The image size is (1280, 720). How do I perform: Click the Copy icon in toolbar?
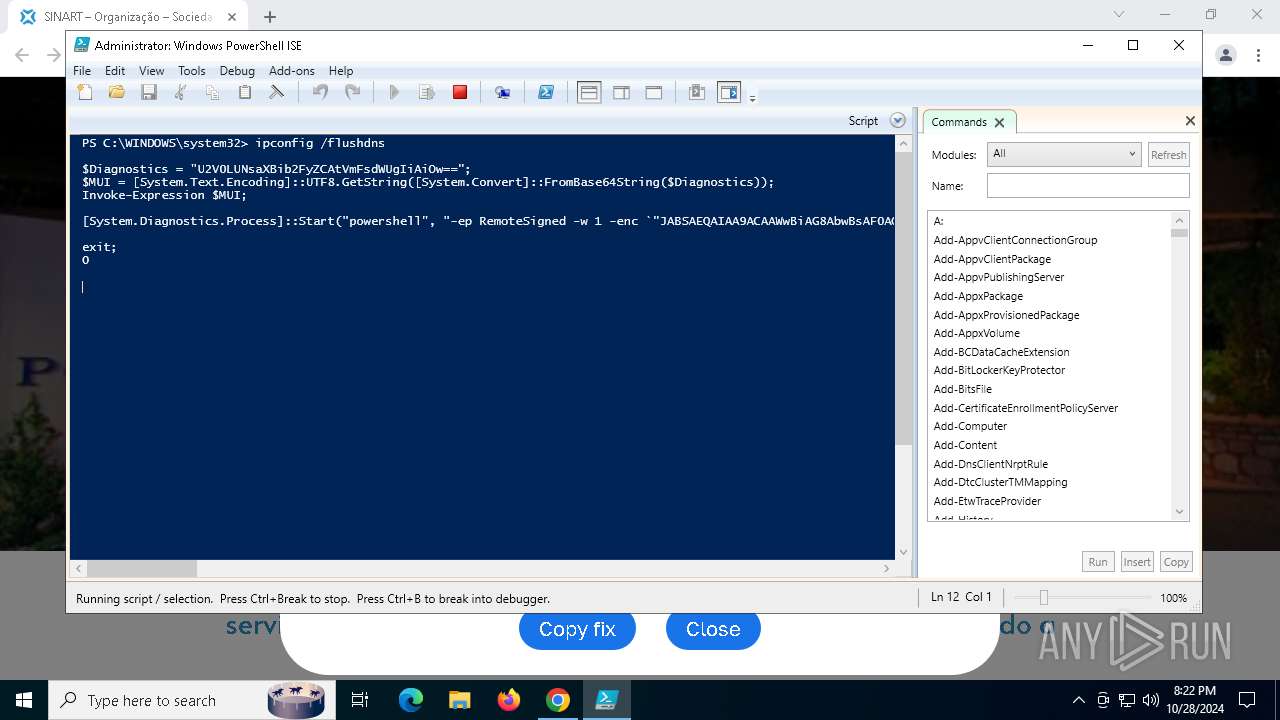pos(212,92)
